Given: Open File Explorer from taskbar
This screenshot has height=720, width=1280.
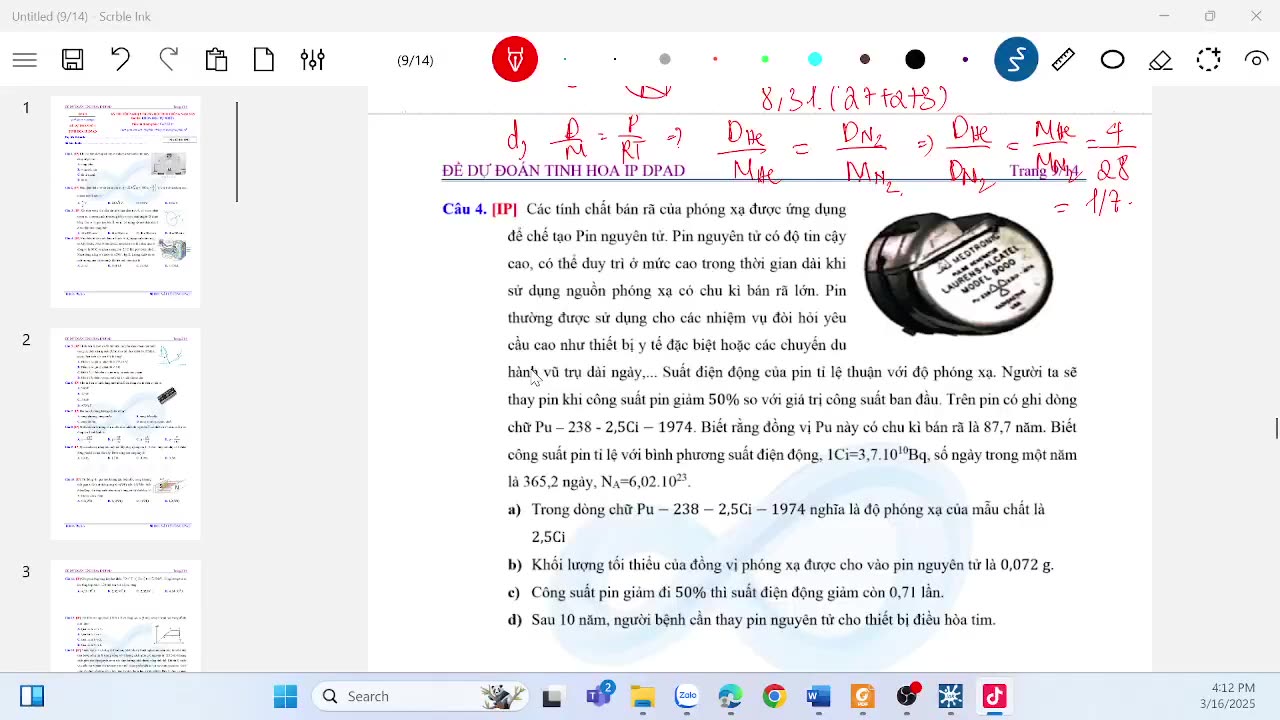Looking at the screenshot, I should click(x=642, y=696).
